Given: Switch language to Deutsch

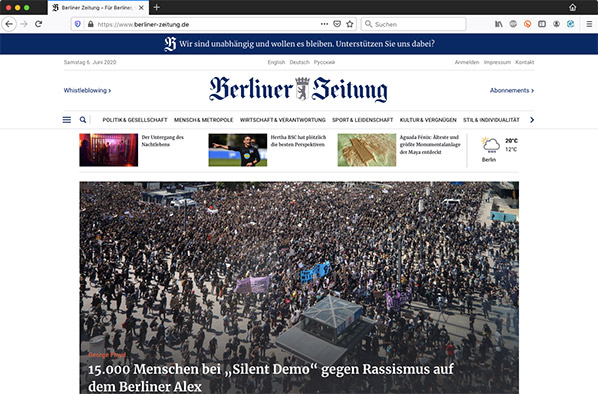Looking at the screenshot, I should click(300, 62).
